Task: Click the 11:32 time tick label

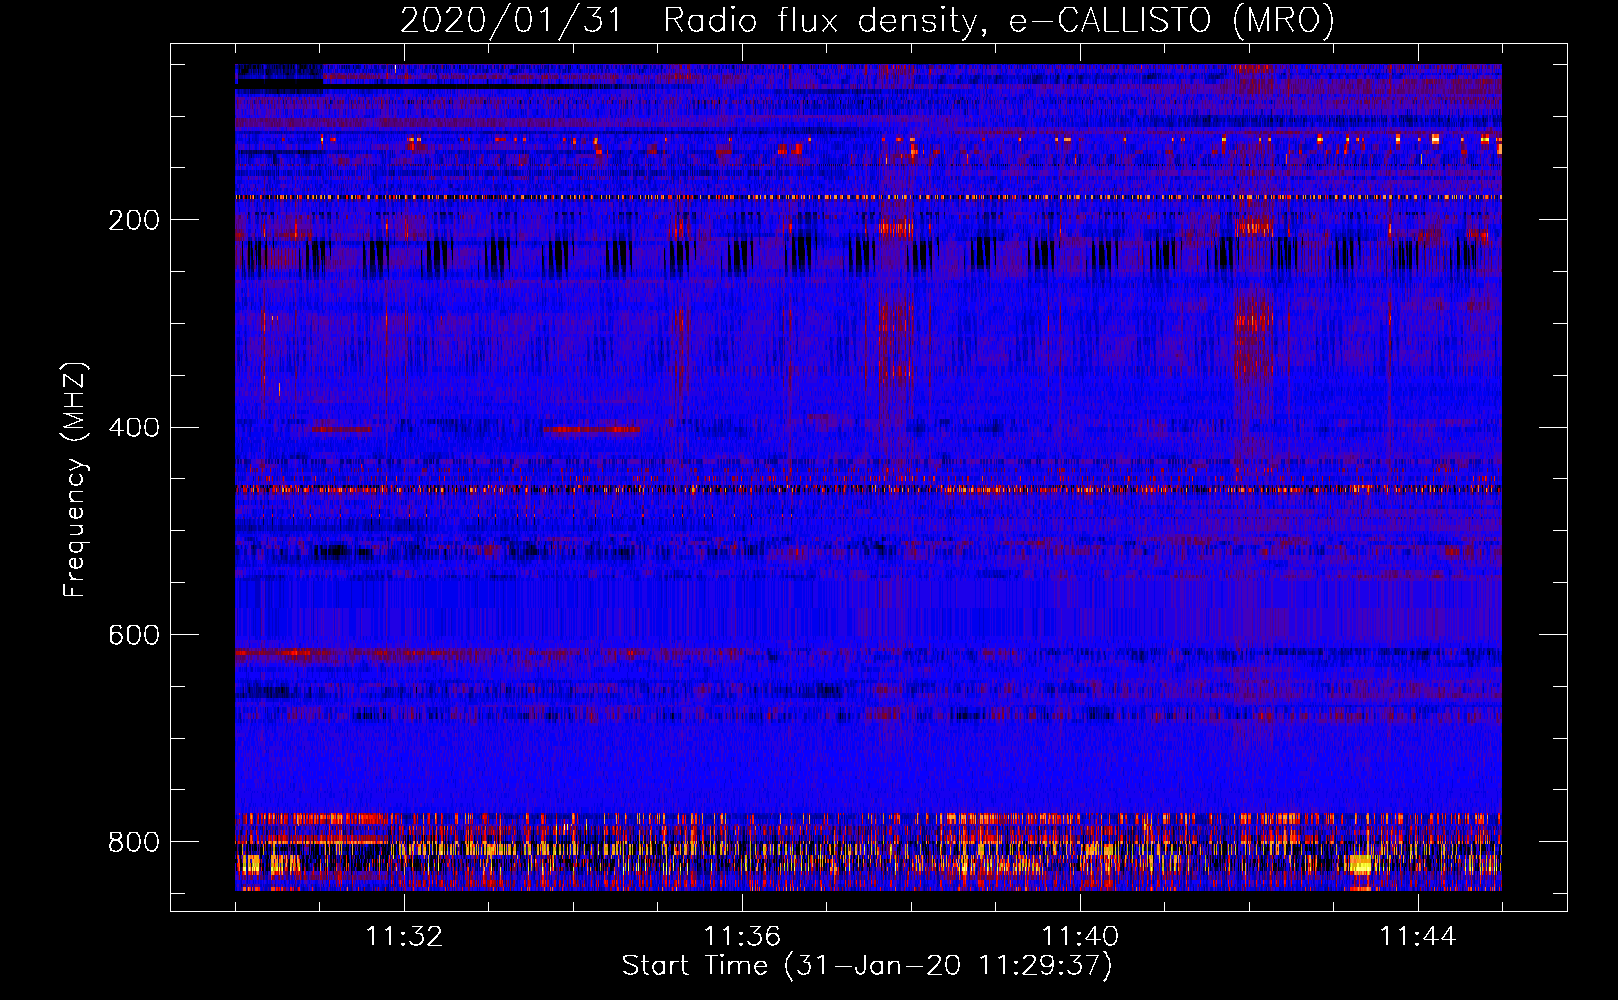Action: (404, 937)
